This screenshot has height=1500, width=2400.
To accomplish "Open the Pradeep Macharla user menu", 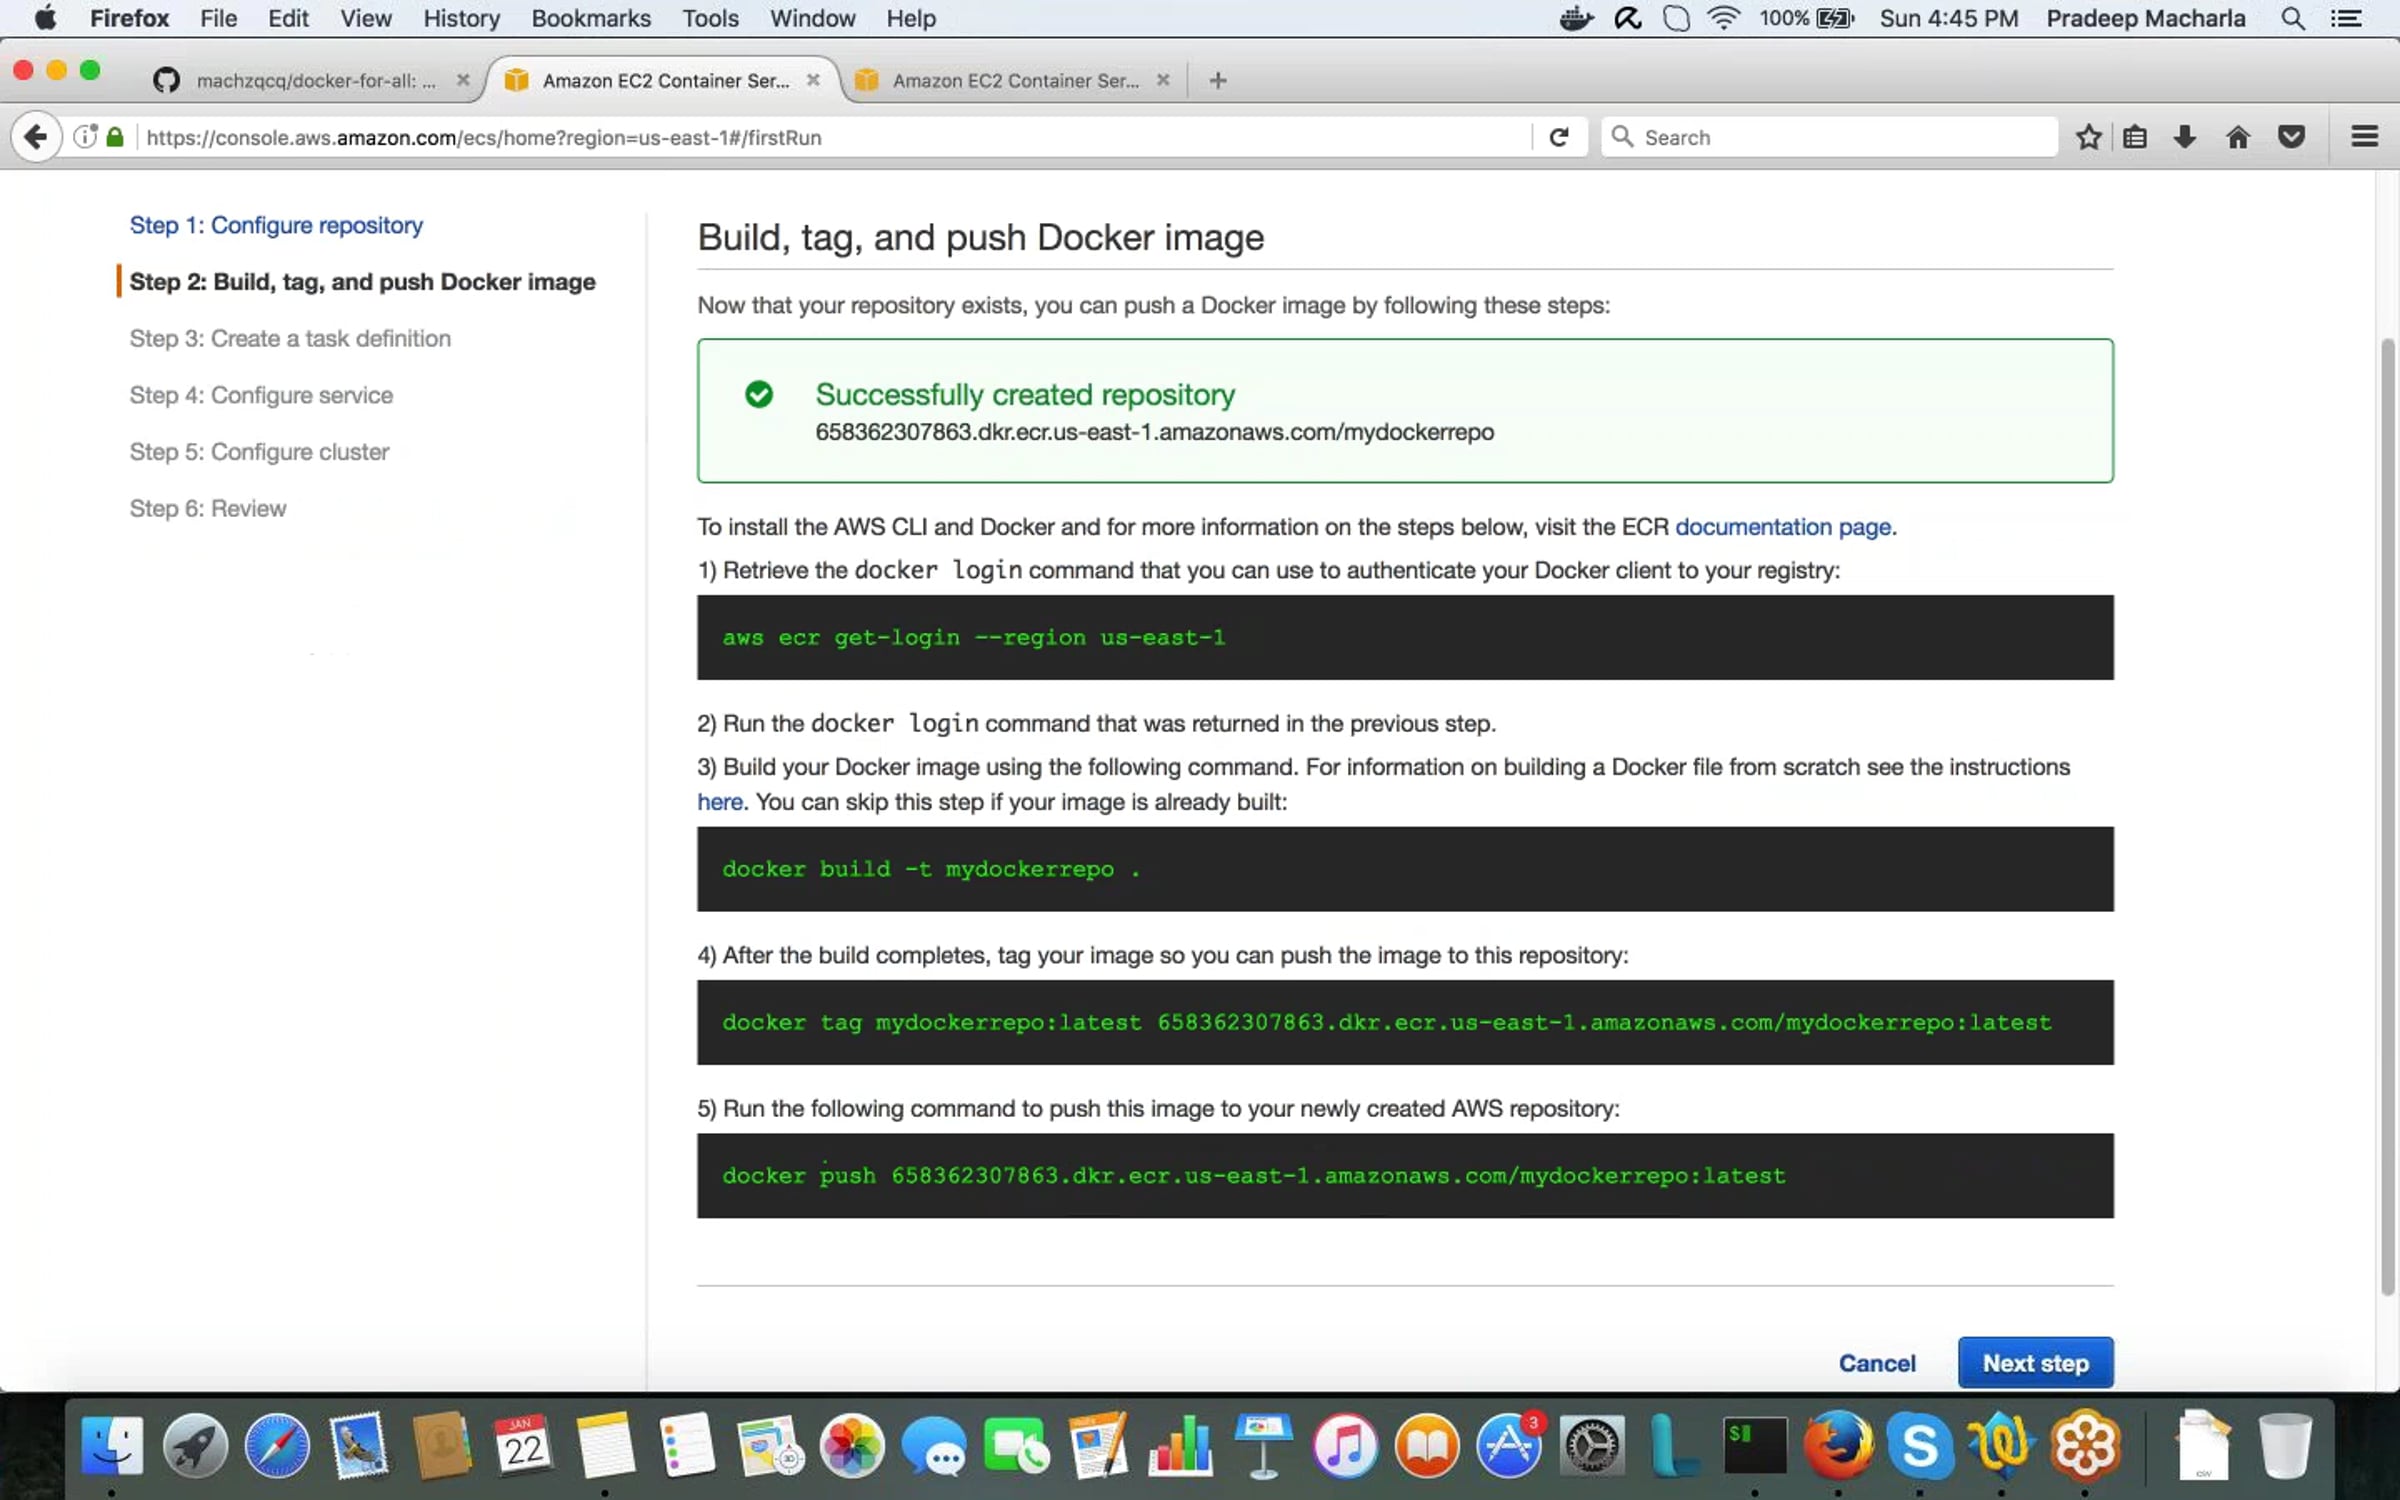I will pos(2146,18).
